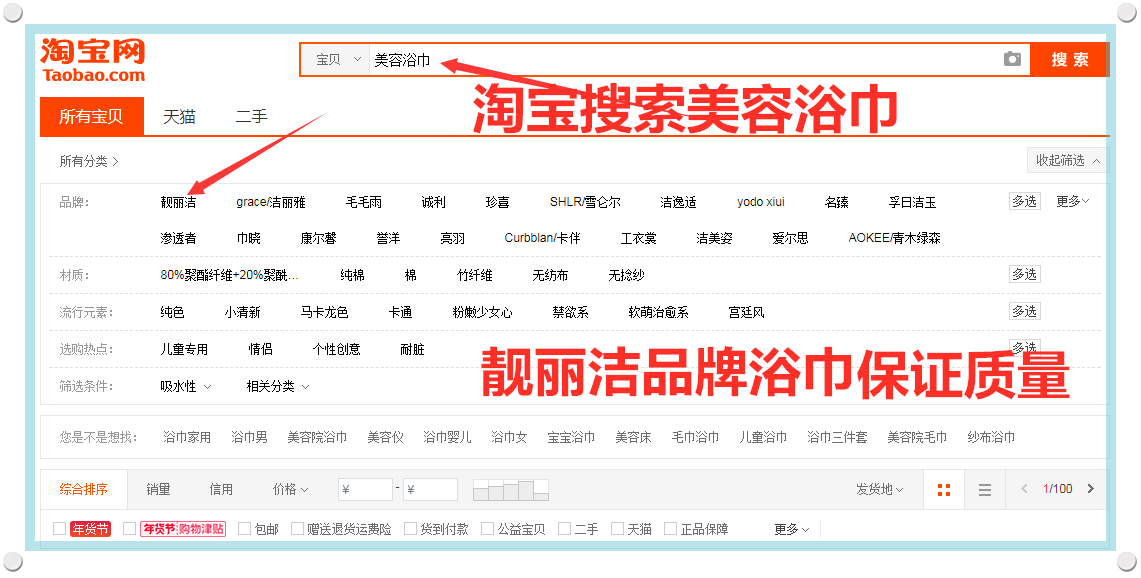Click suggested search 纱布浴巾
The image size is (1141, 578).
click(991, 438)
